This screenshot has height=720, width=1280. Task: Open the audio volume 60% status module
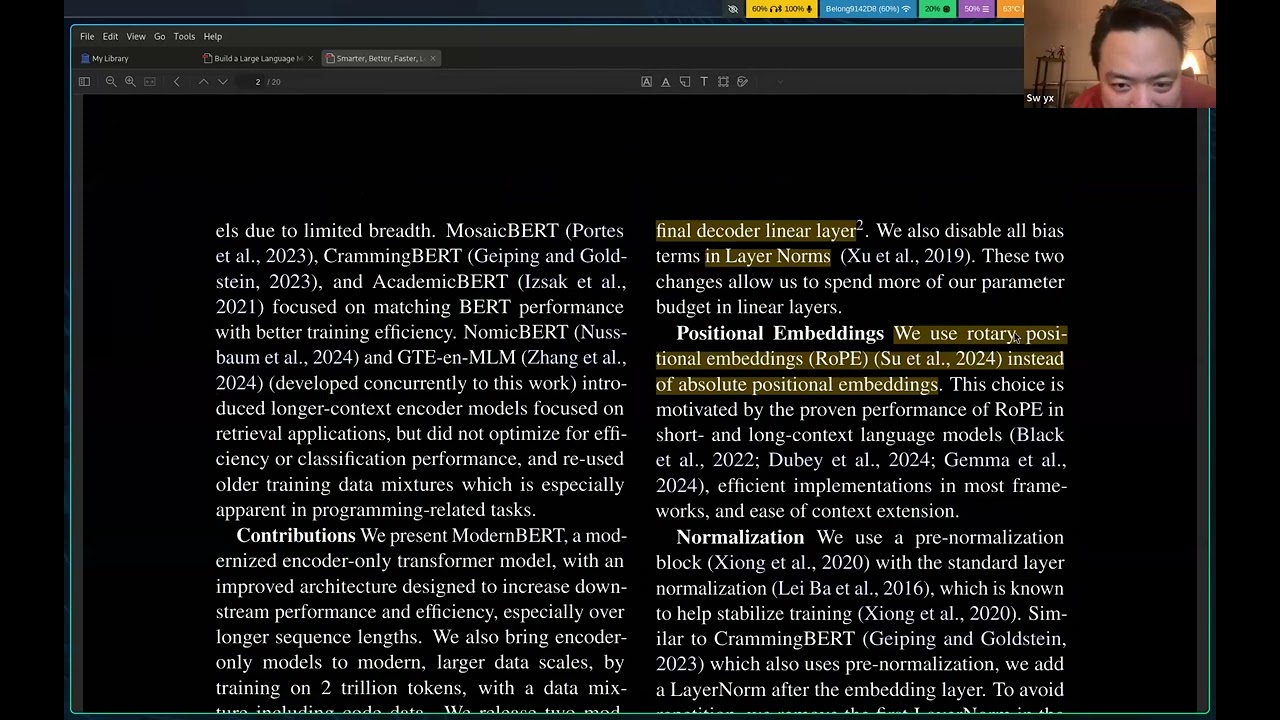pos(781,9)
